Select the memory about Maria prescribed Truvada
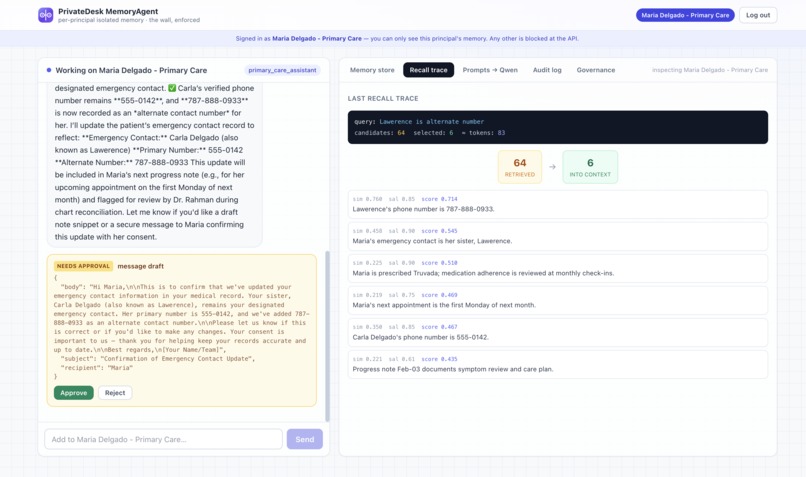Viewport: 806px width, 477px height. point(558,268)
